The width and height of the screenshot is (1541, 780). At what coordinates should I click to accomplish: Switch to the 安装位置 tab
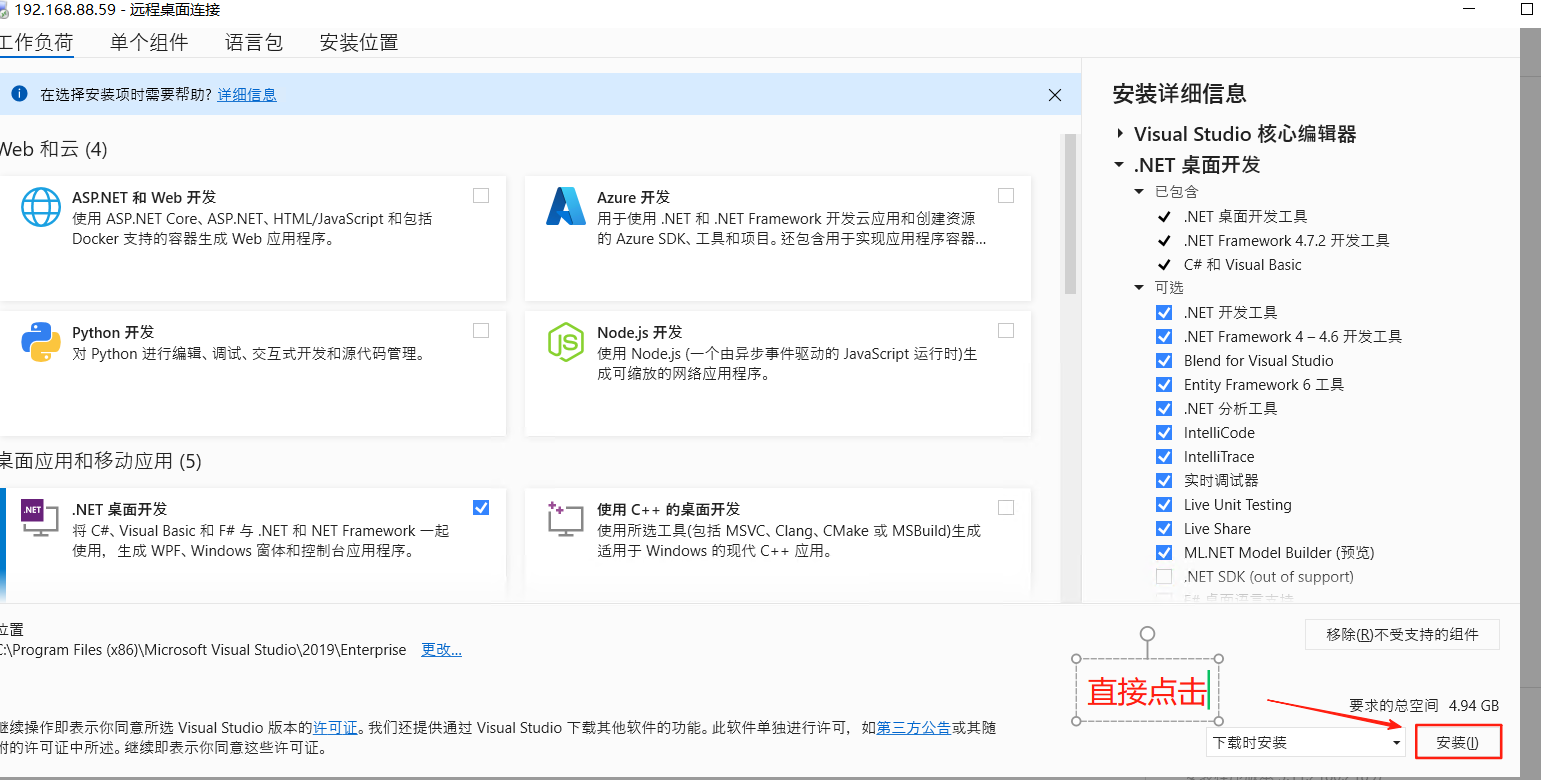coord(359,42)
